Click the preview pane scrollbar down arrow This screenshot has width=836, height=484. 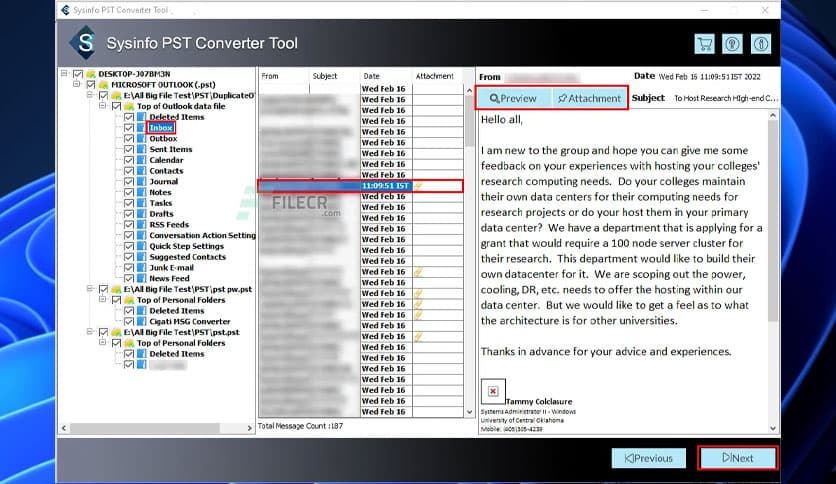coord(773,428)
